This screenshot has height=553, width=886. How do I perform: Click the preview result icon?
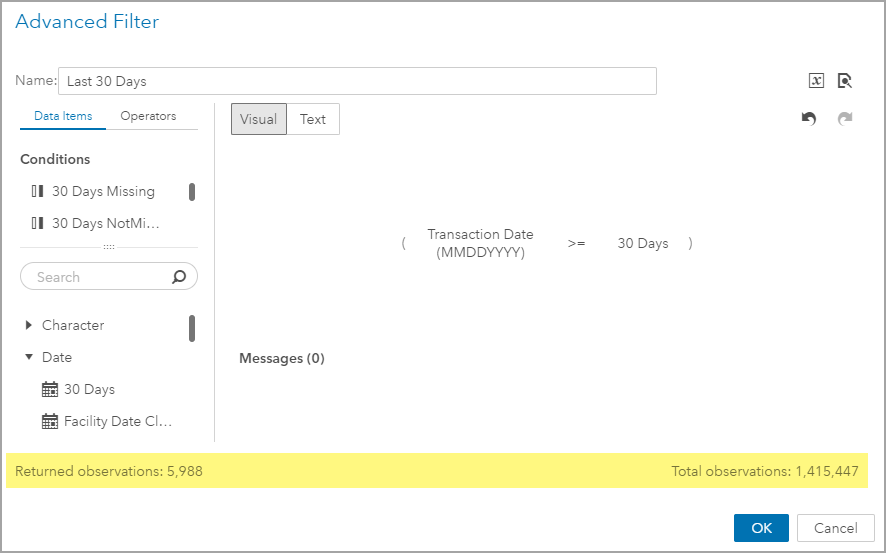pos(845,81)
